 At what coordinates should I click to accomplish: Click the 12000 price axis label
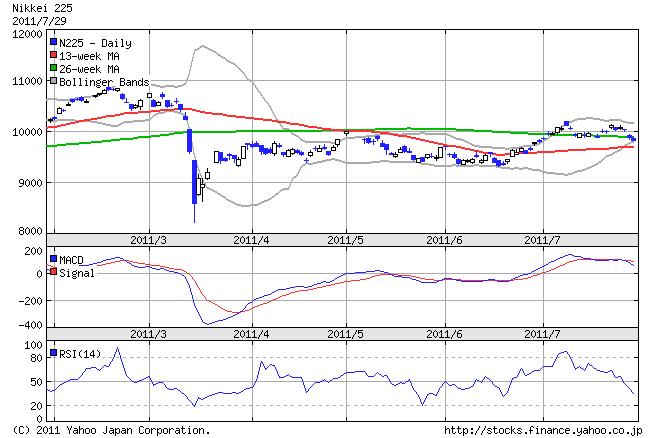click(x=25, y=34)
